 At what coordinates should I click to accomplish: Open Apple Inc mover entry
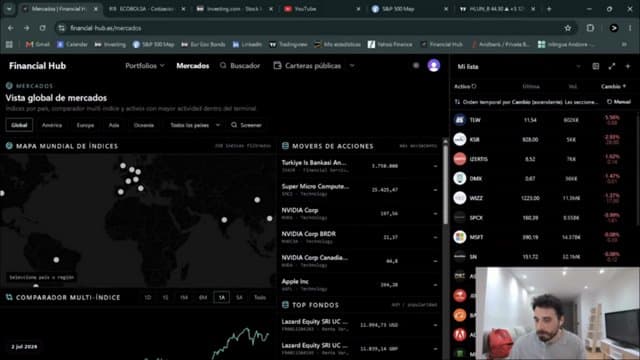tap(359, 285)
